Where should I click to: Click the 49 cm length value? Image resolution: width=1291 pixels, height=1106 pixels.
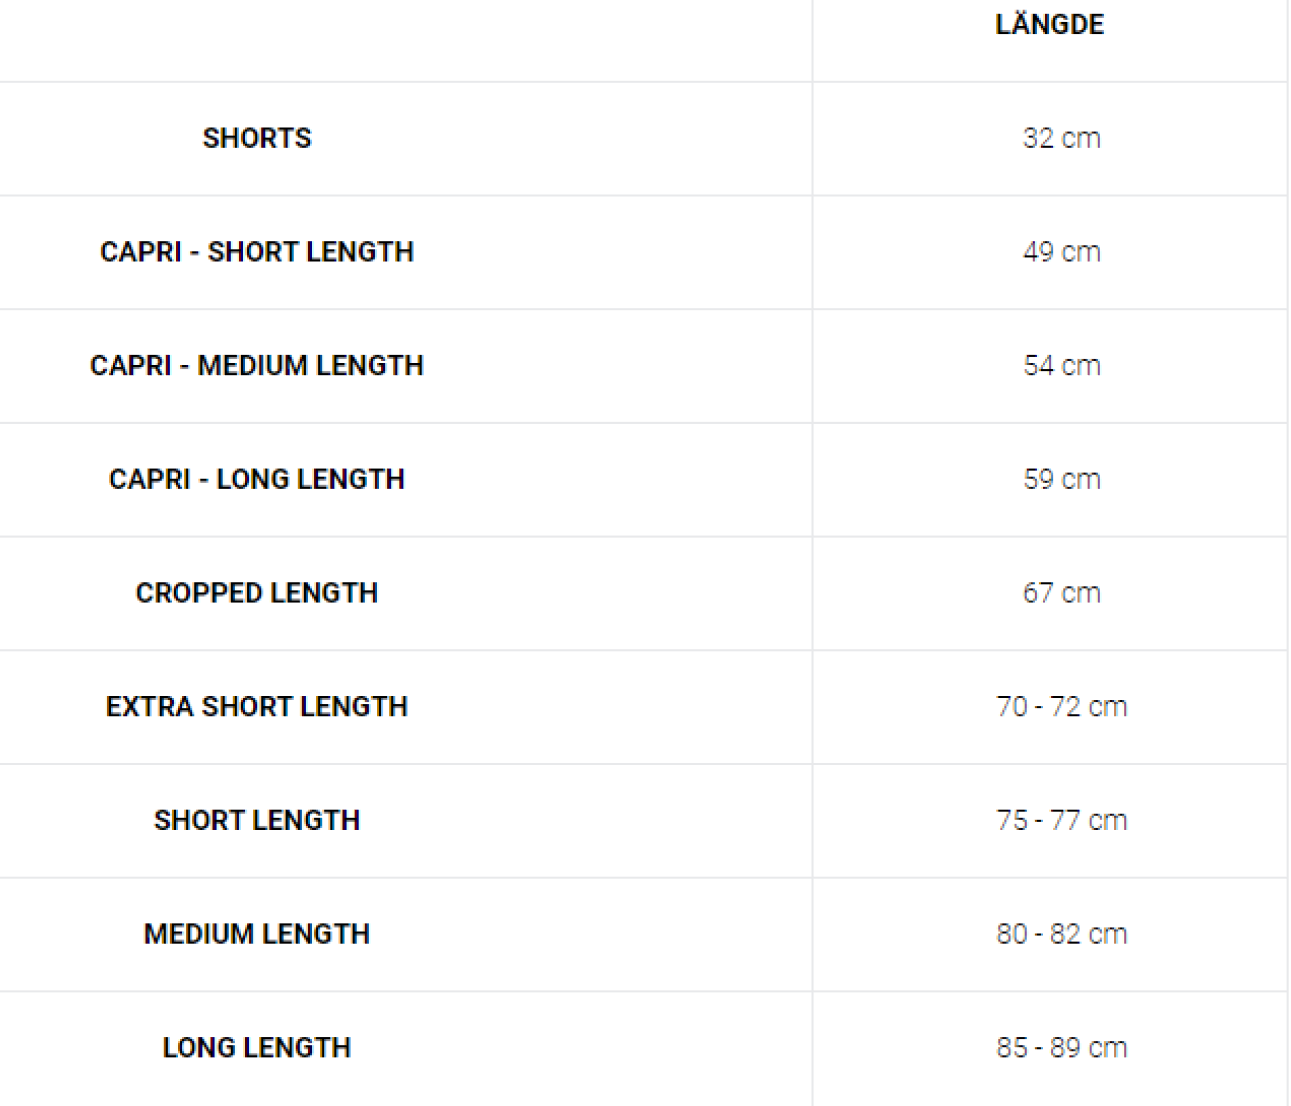[1061, 252]
